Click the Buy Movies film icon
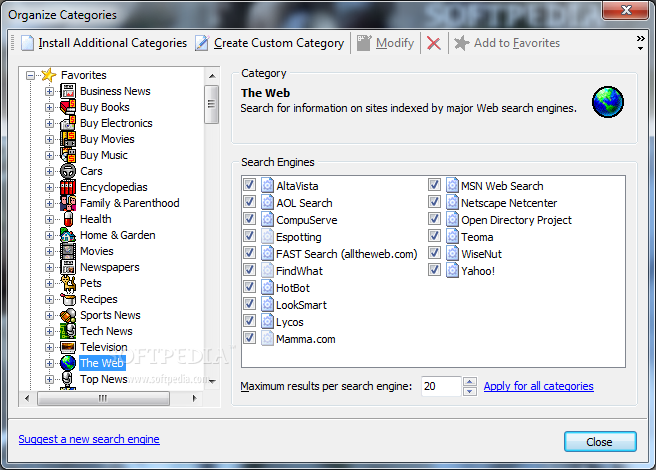 pyautogui.click(x=68, y=139)
